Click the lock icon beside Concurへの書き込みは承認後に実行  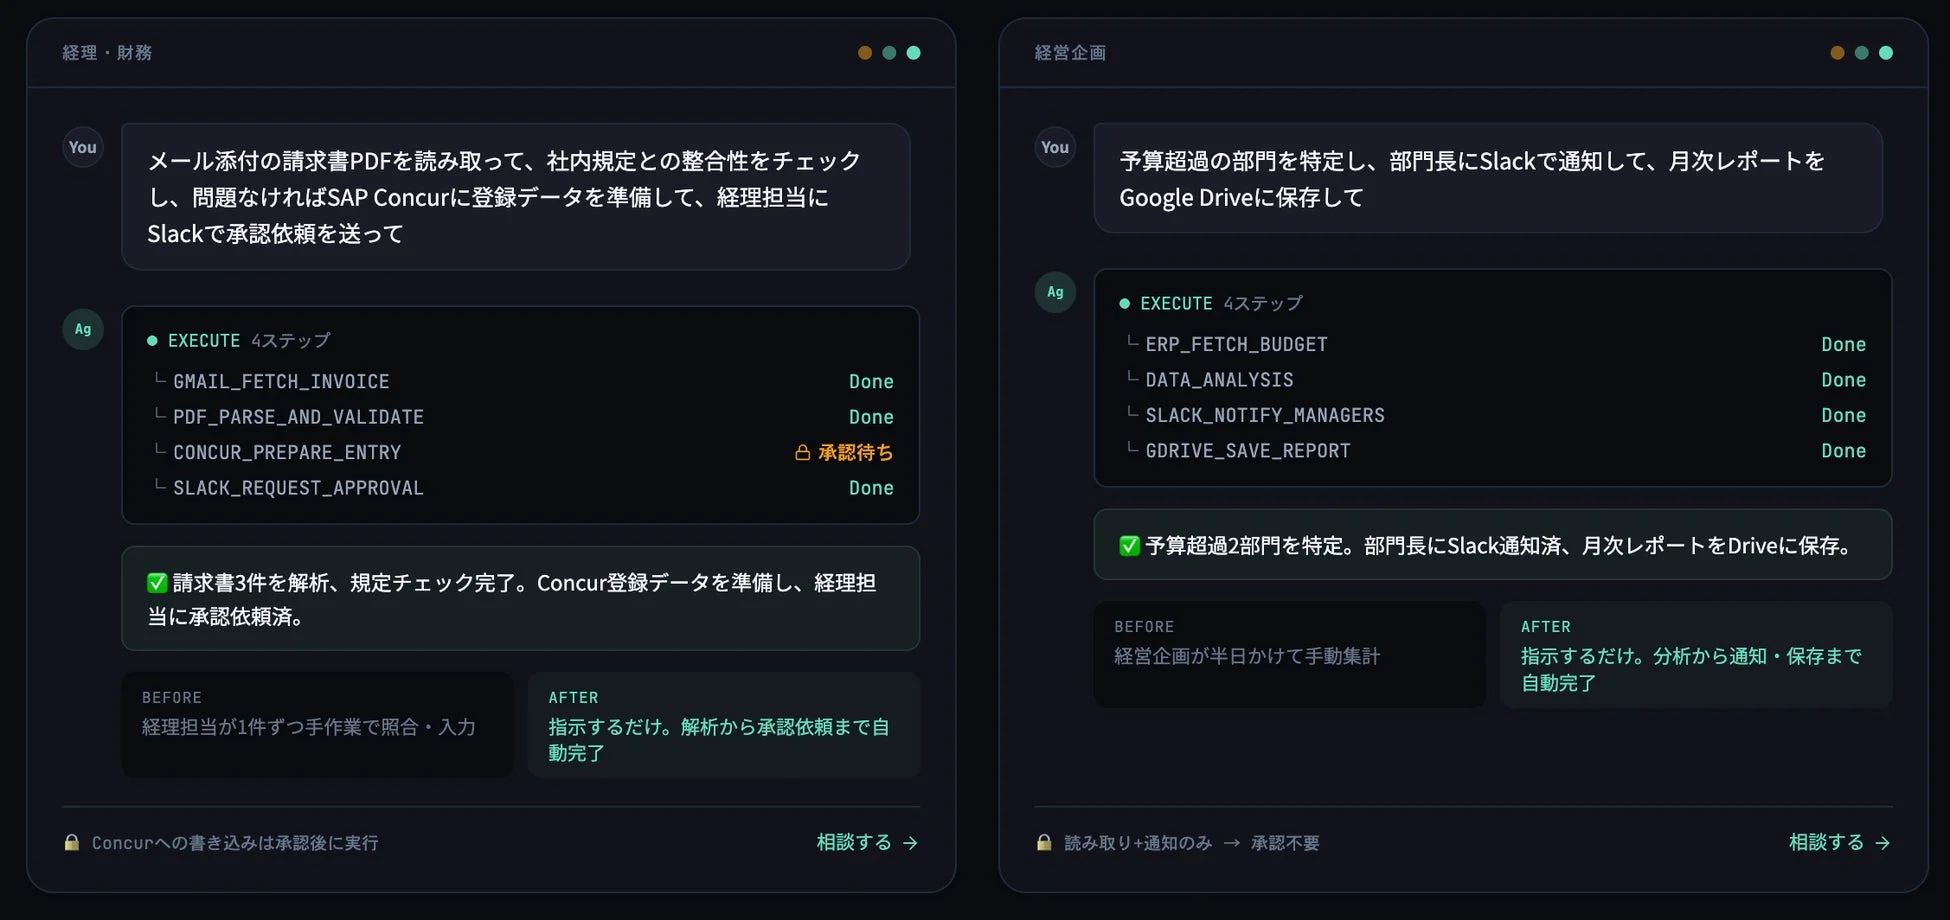point(71,843)
